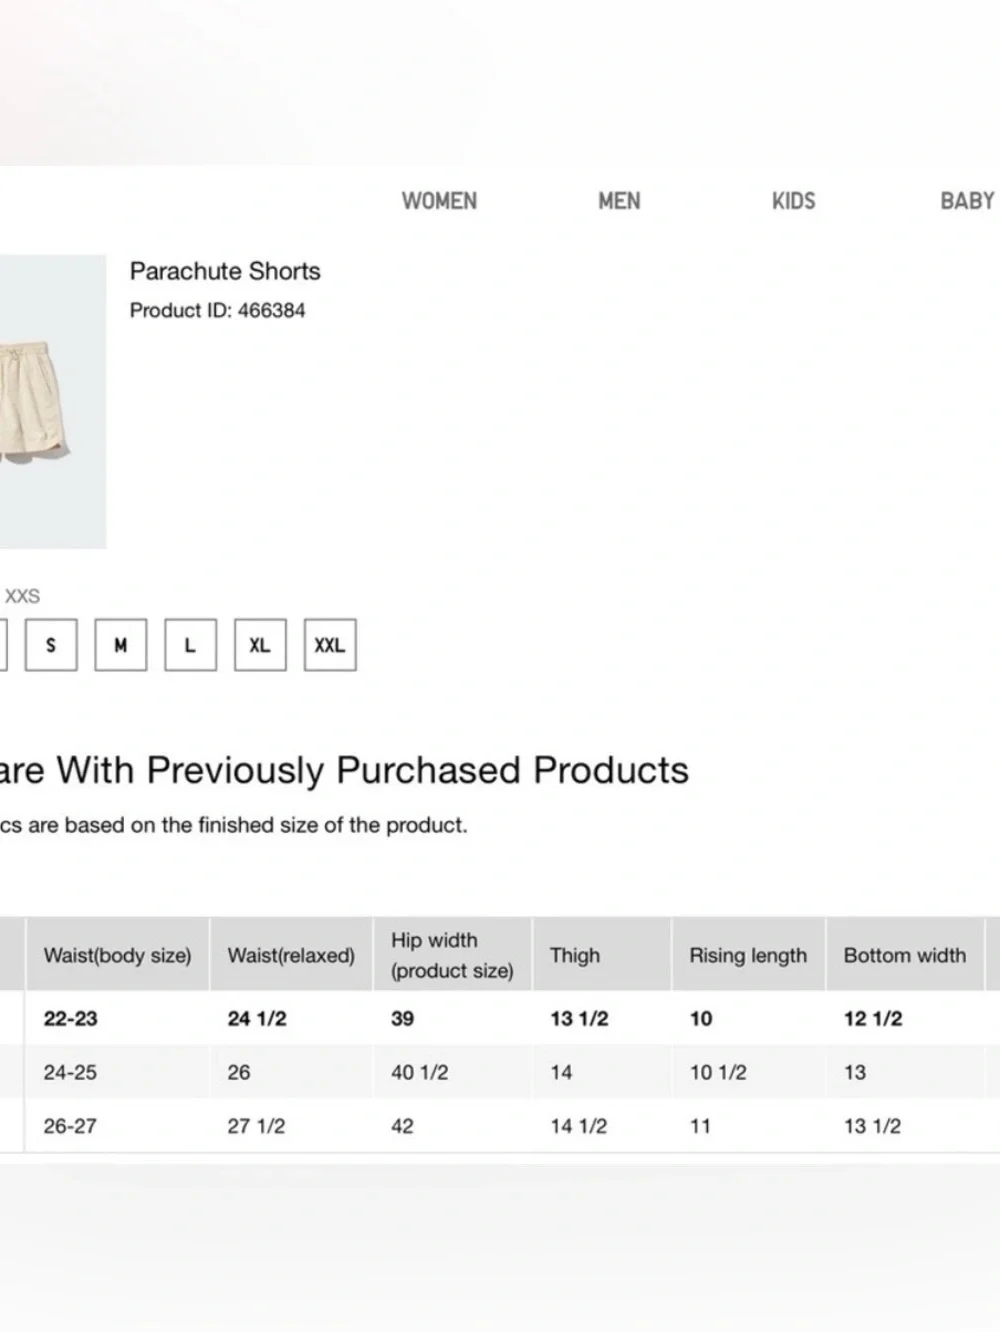The image size is (1000, 1333).
Task: Click the Rising length column header
Action: coord(748,955)
